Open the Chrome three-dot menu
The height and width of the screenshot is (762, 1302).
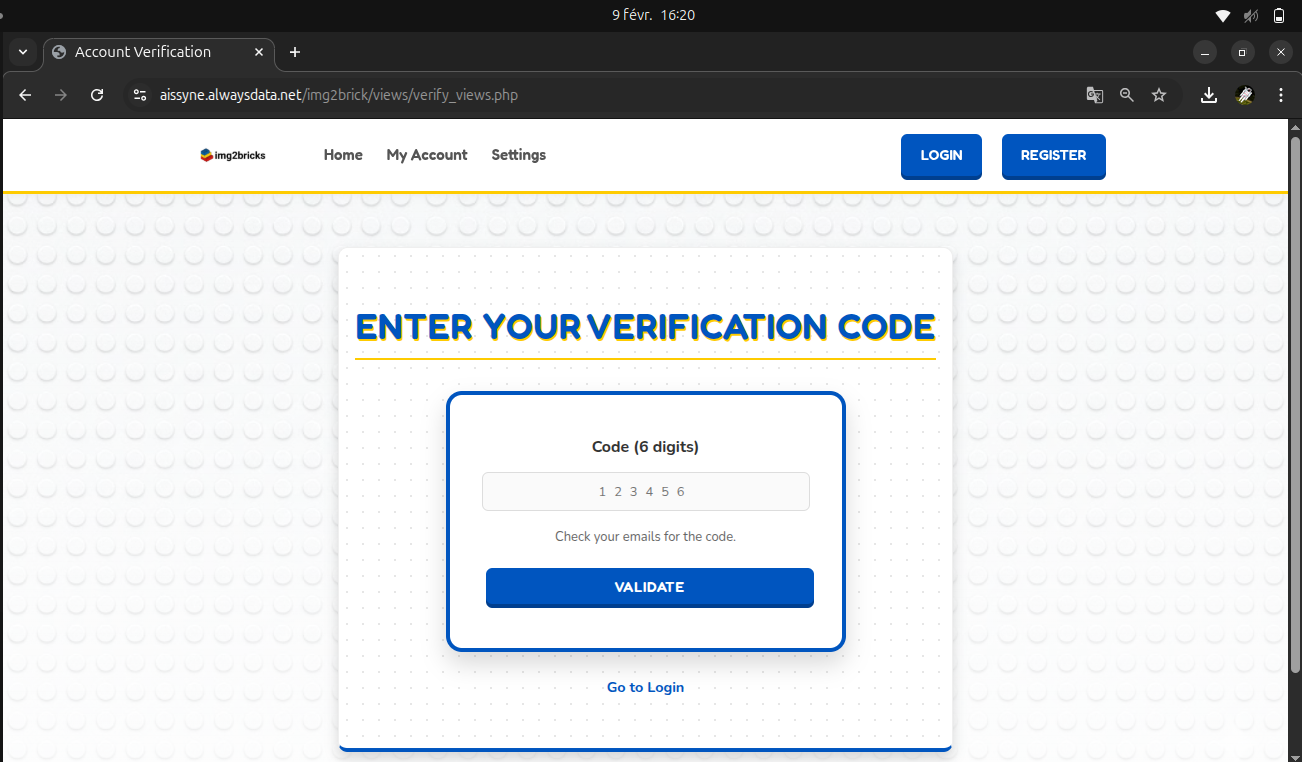pyautogui.click(x=1281, y=95)
